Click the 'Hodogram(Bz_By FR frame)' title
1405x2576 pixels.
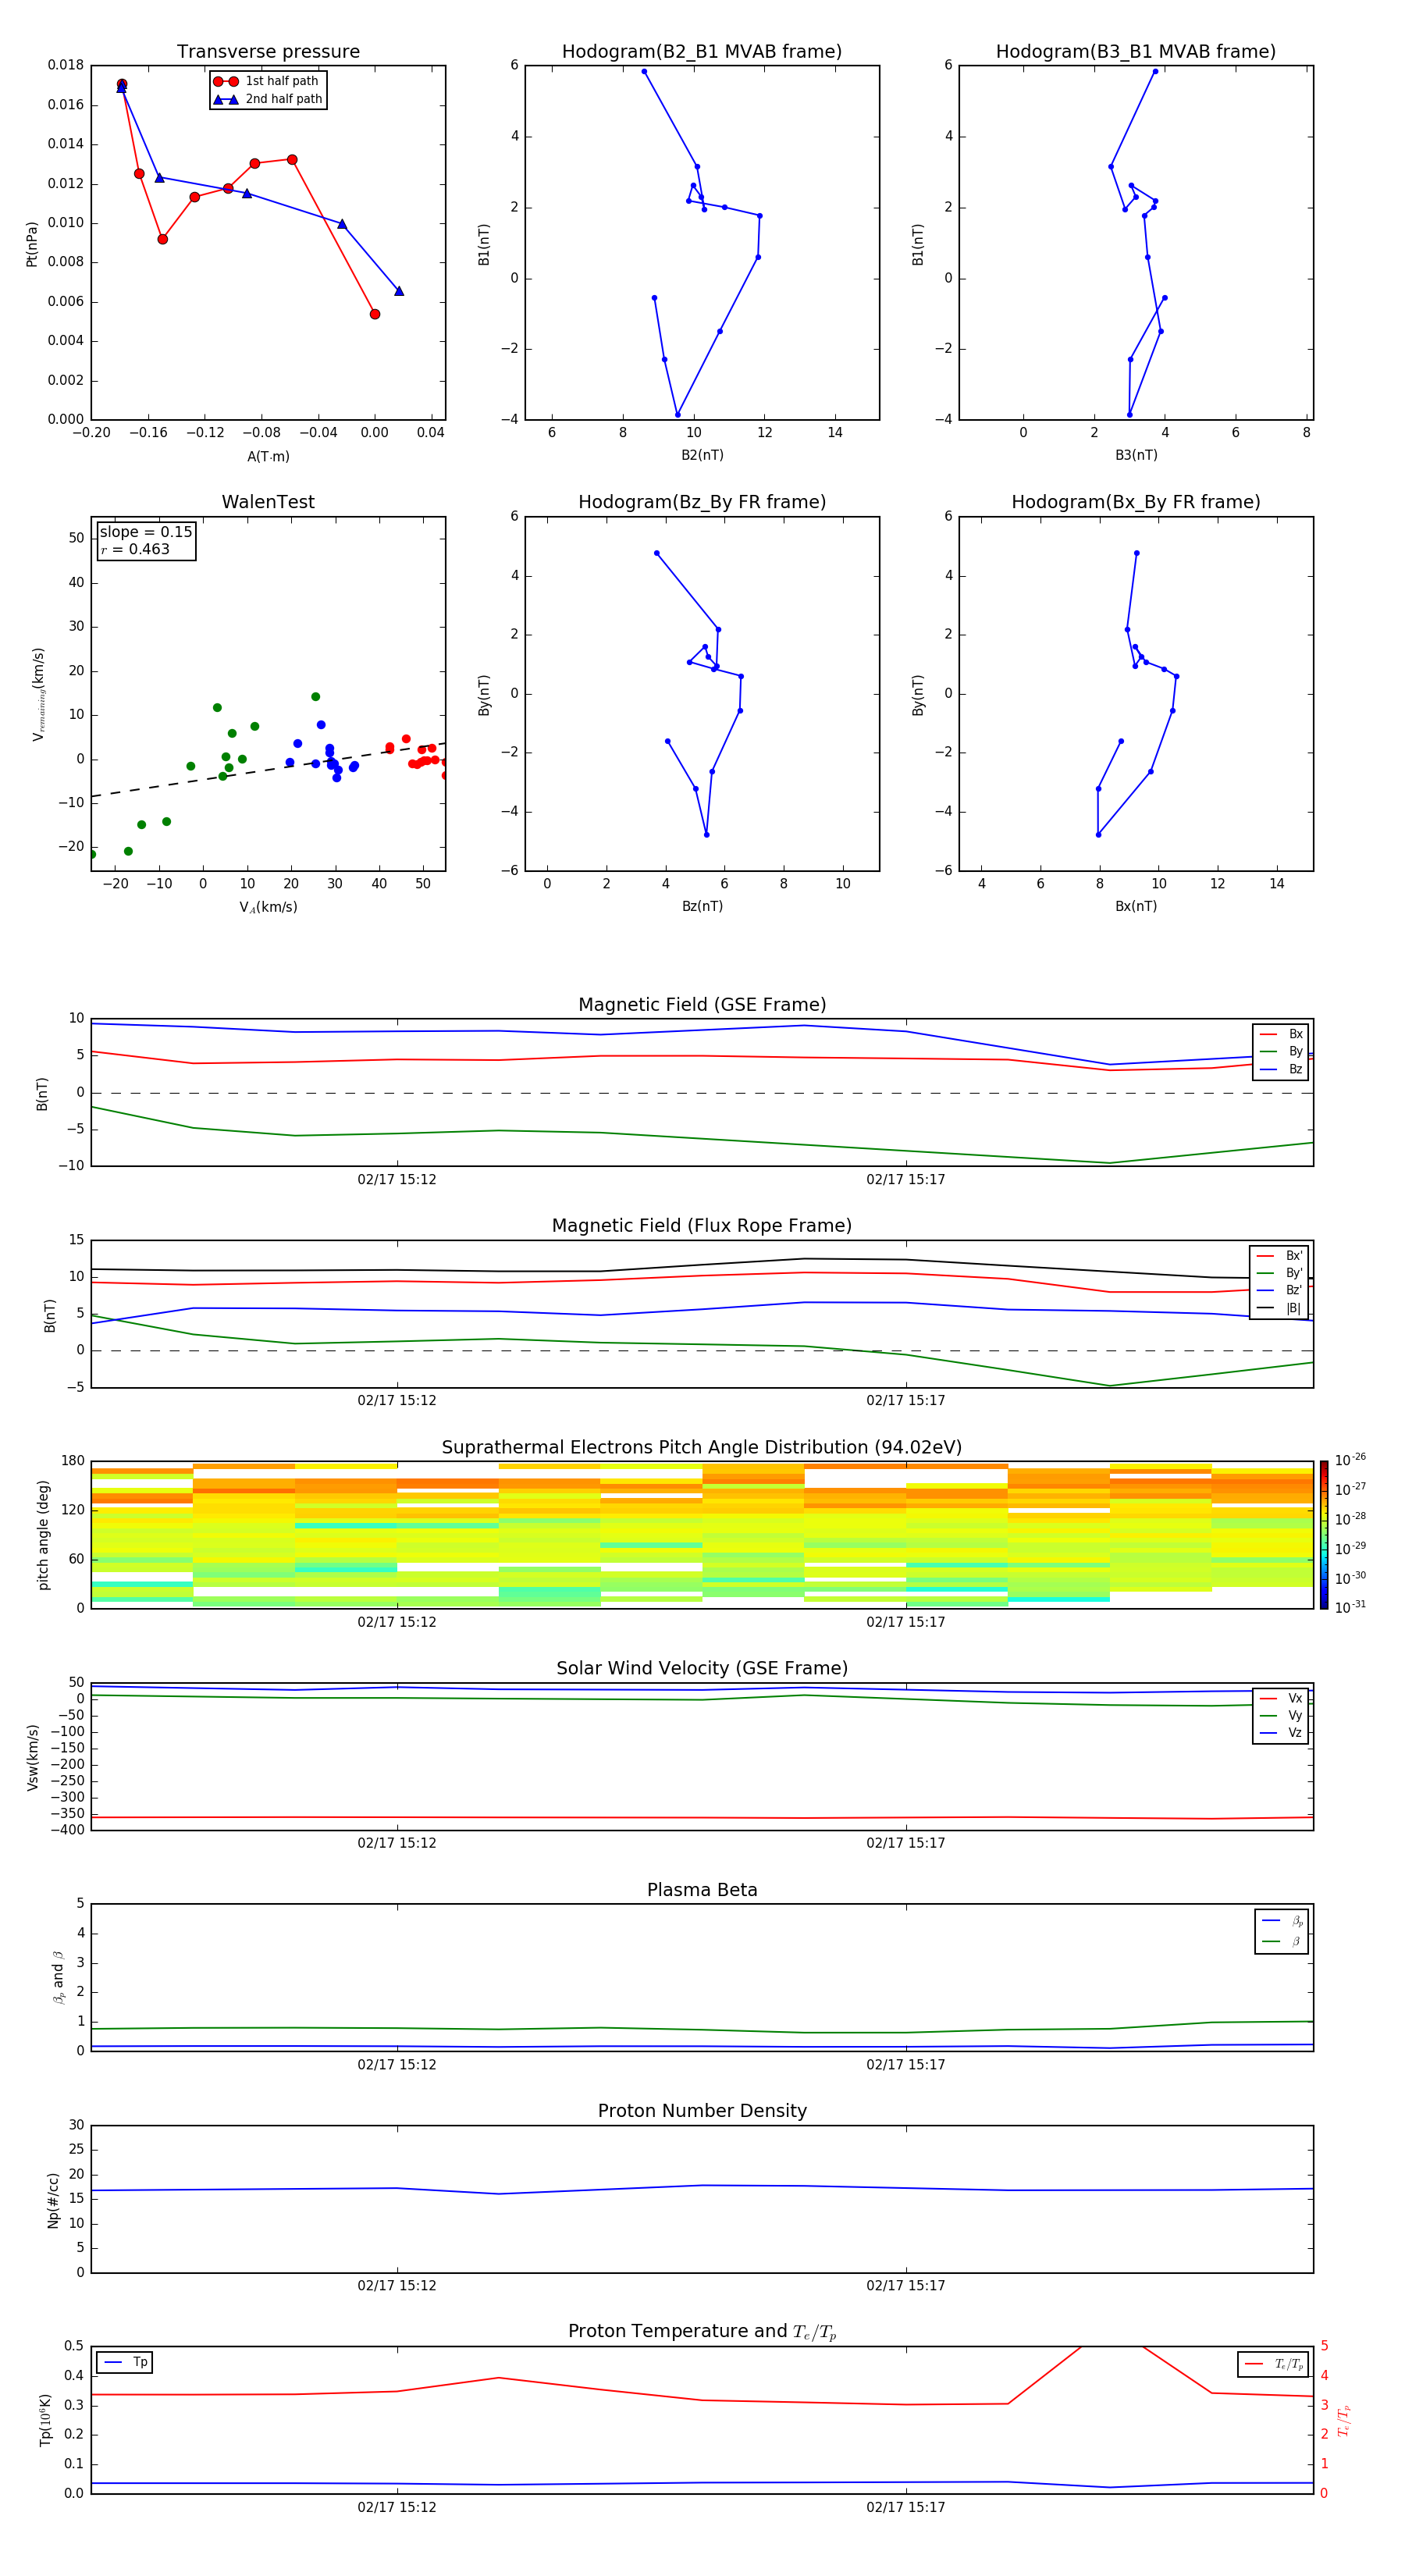point(702,502)
